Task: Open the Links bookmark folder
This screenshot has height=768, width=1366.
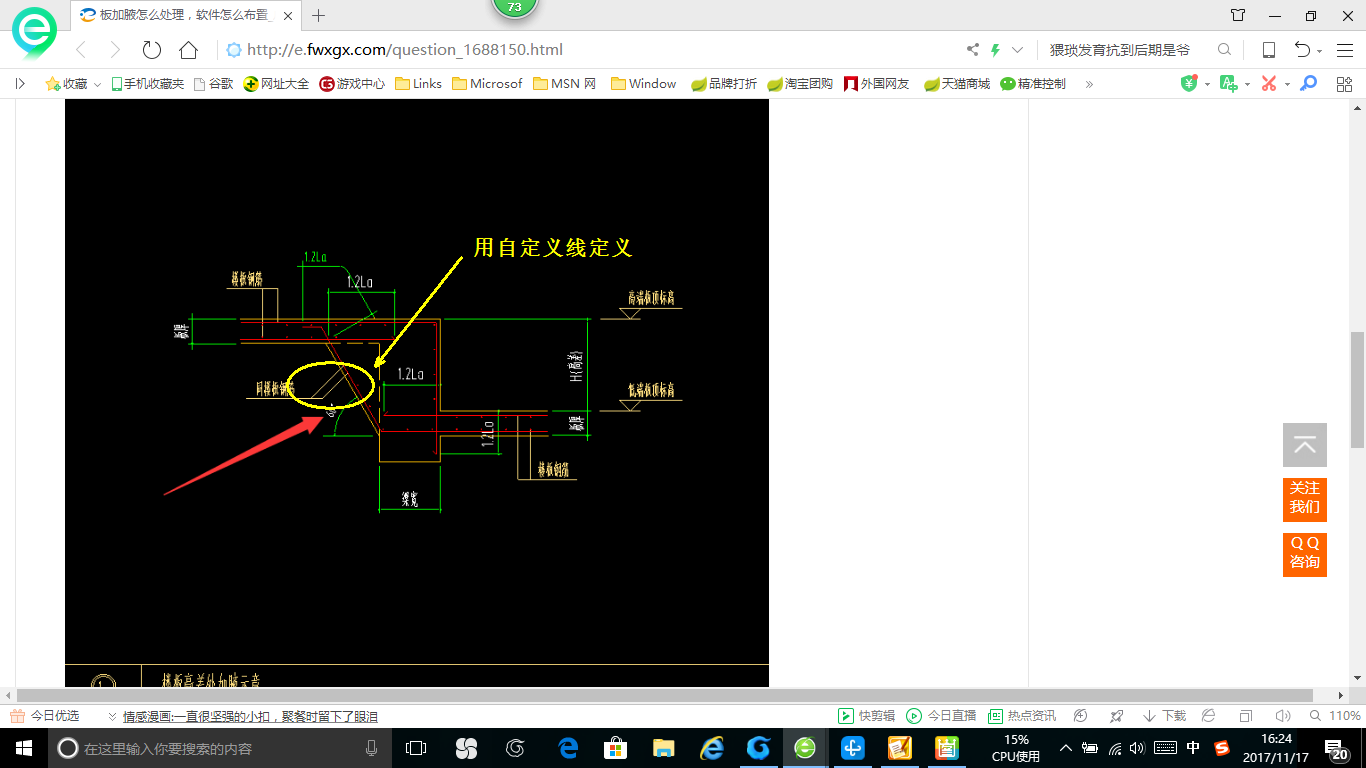Action: (418, 84)
